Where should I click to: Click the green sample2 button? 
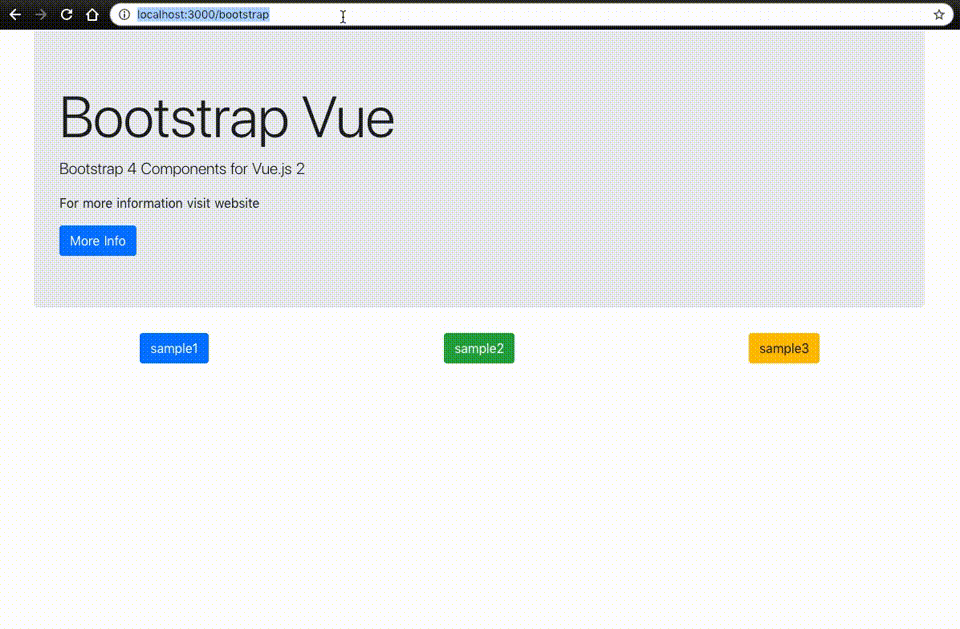pyautogui.click(x=479, y=348)
